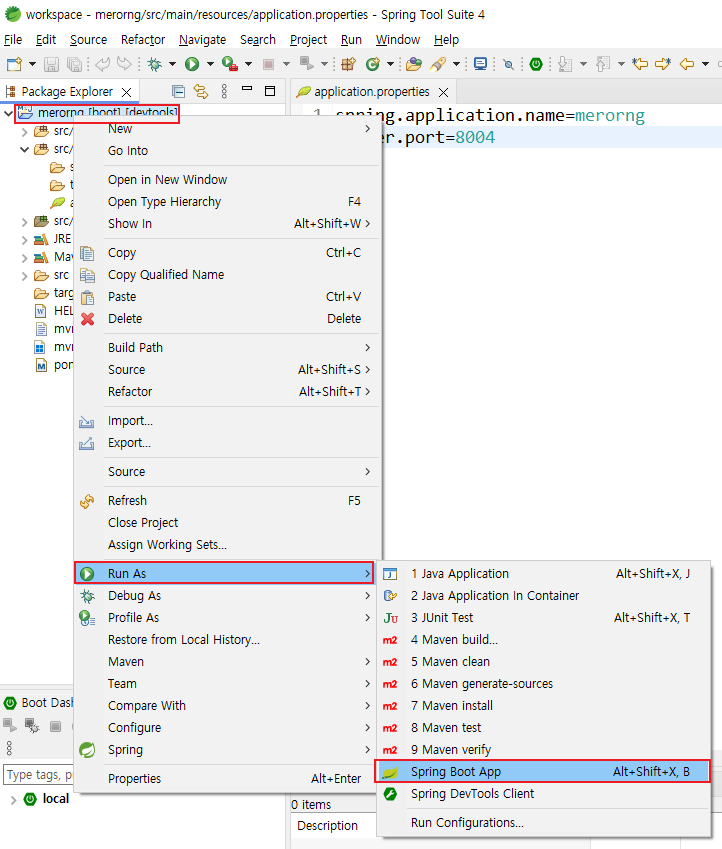This screenshot has height=849, width=722.
Task: Click Import... in context menu
Action: pyautogui.click(x=227, y=421)
